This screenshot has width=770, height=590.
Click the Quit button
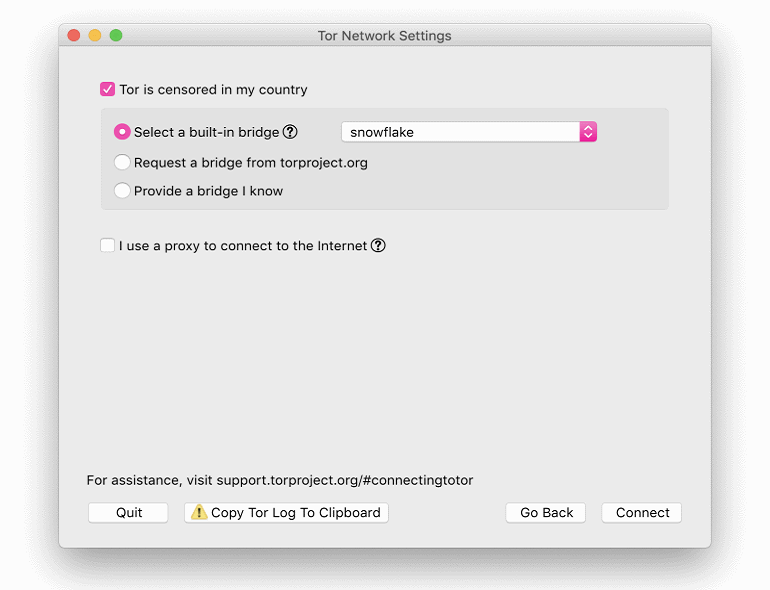[128, 512]
